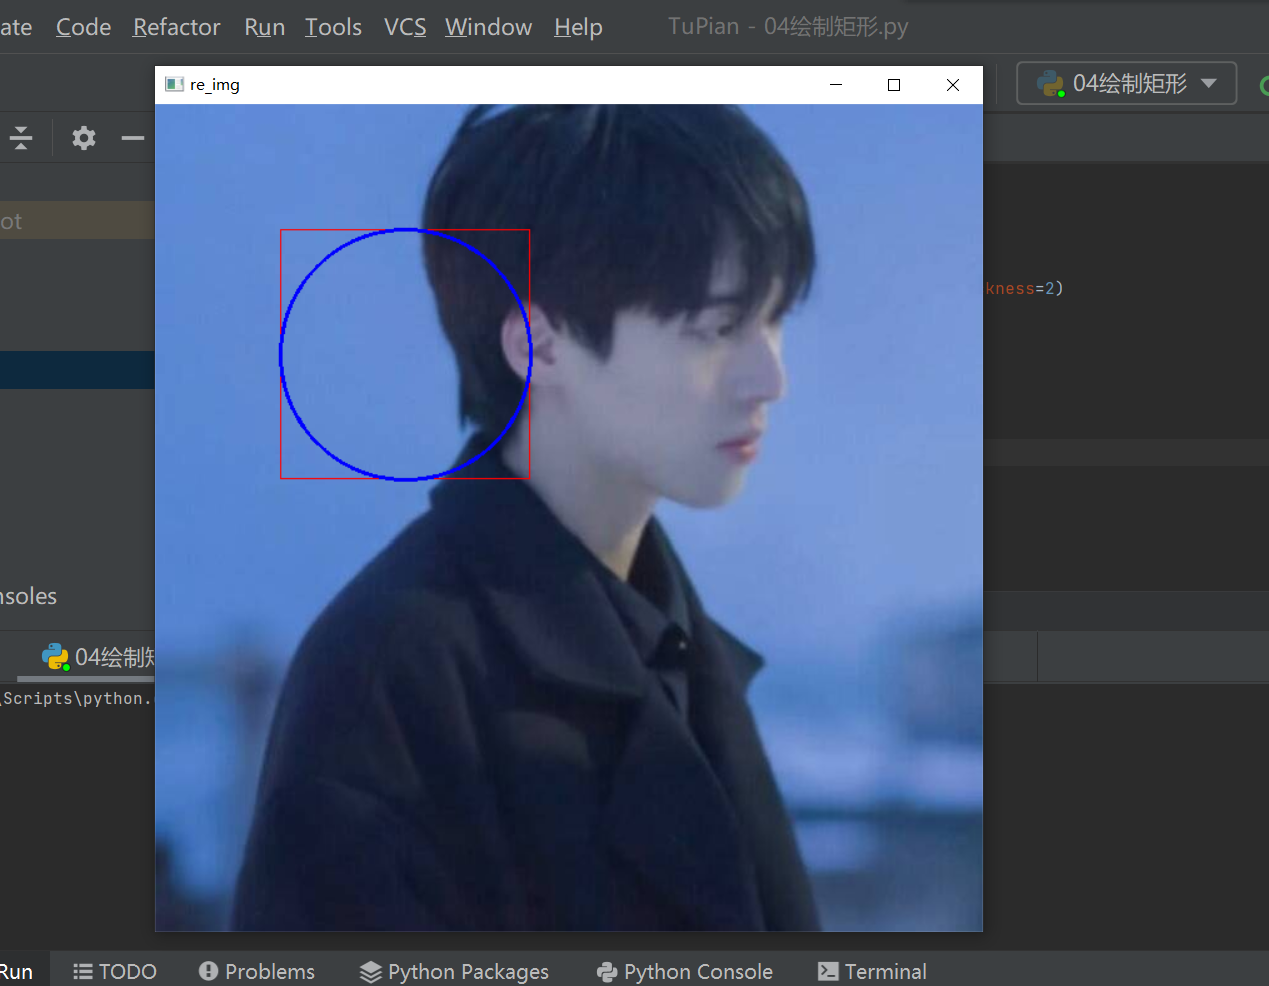Image resolution: width=1269 pixels, height=986 pixels.
Task: Open the Window menu
Action: 488,27
